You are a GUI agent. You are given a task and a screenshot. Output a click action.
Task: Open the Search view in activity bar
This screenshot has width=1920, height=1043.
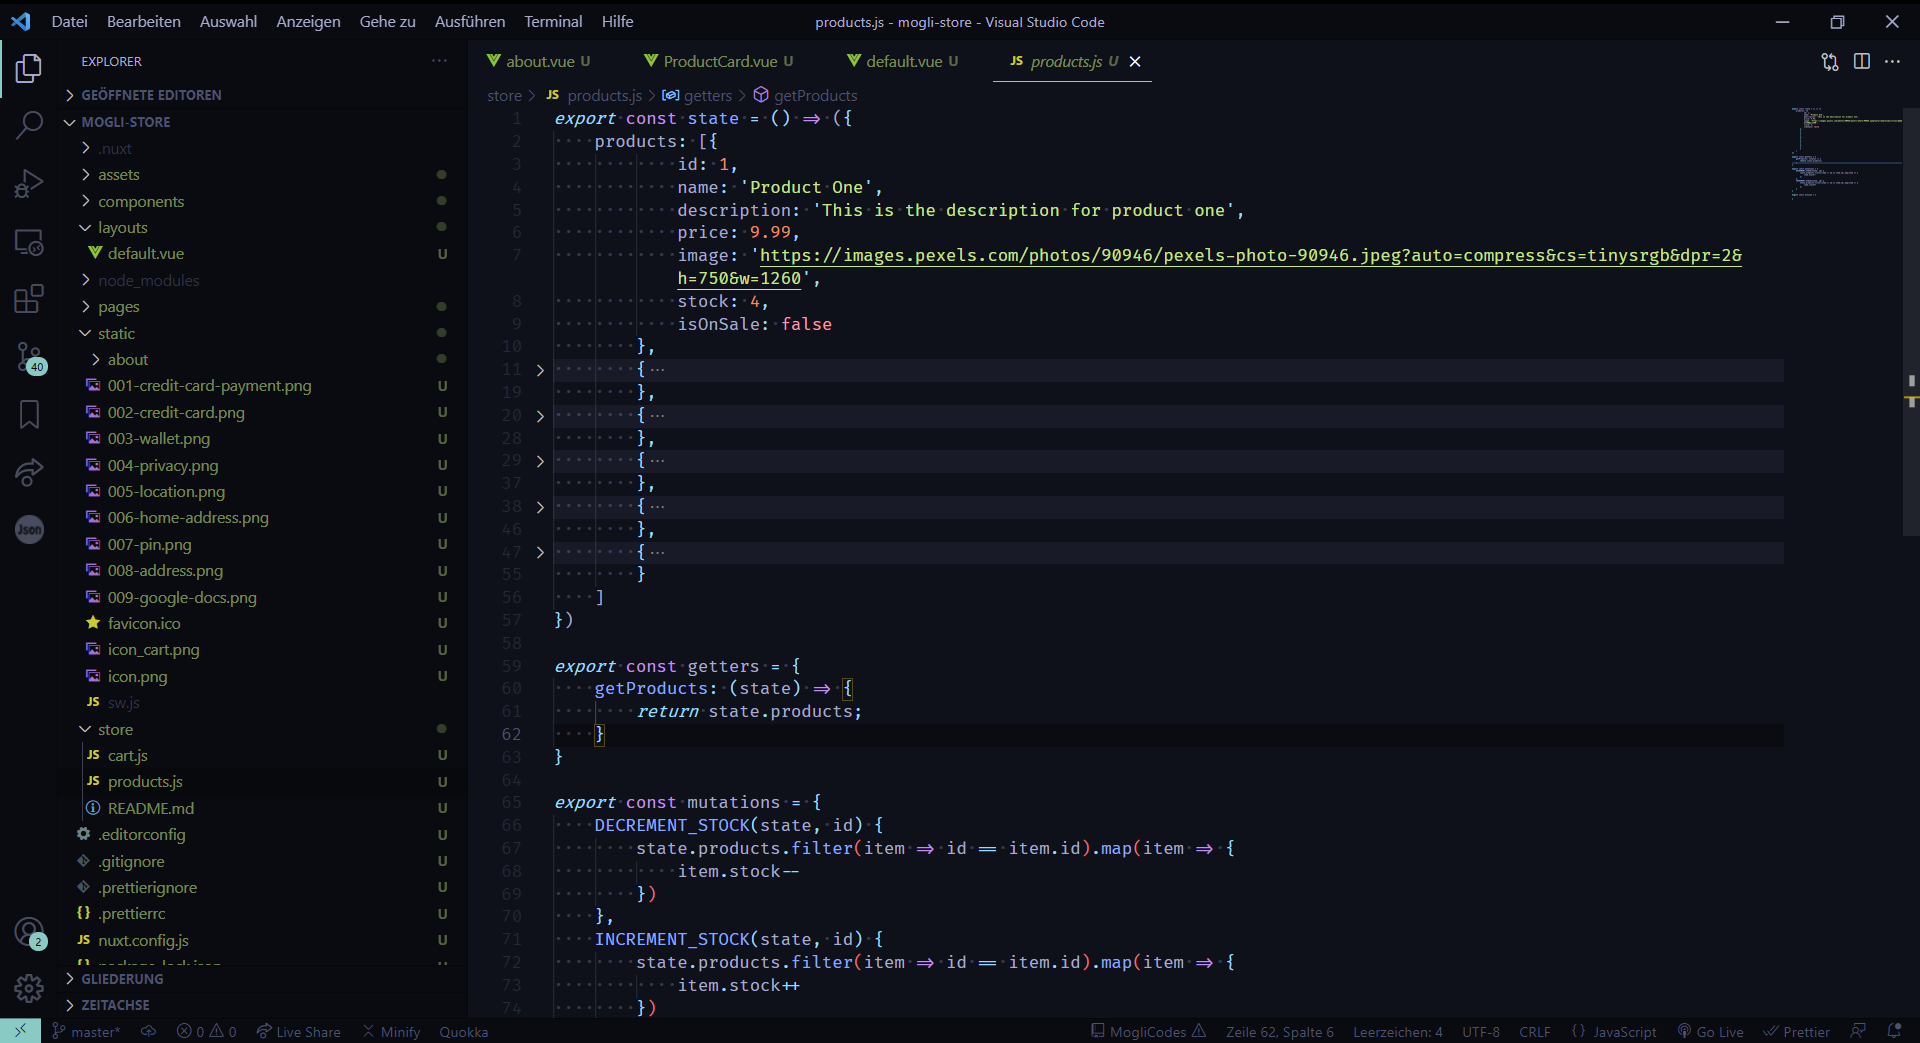(29, 125)
